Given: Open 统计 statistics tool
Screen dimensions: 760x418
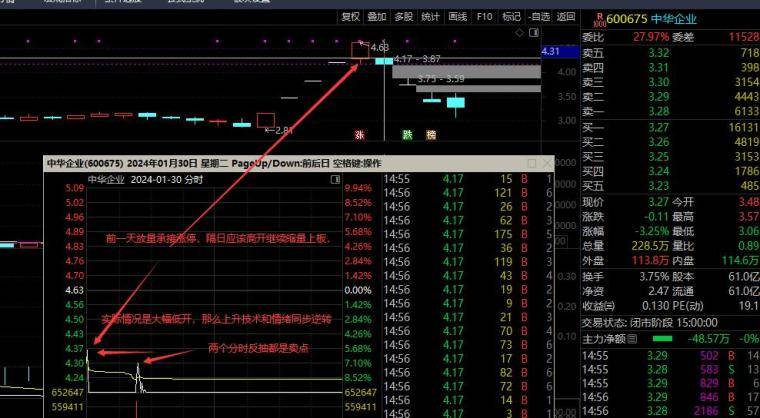Looking at the screenshot, I should click(430, 16).
